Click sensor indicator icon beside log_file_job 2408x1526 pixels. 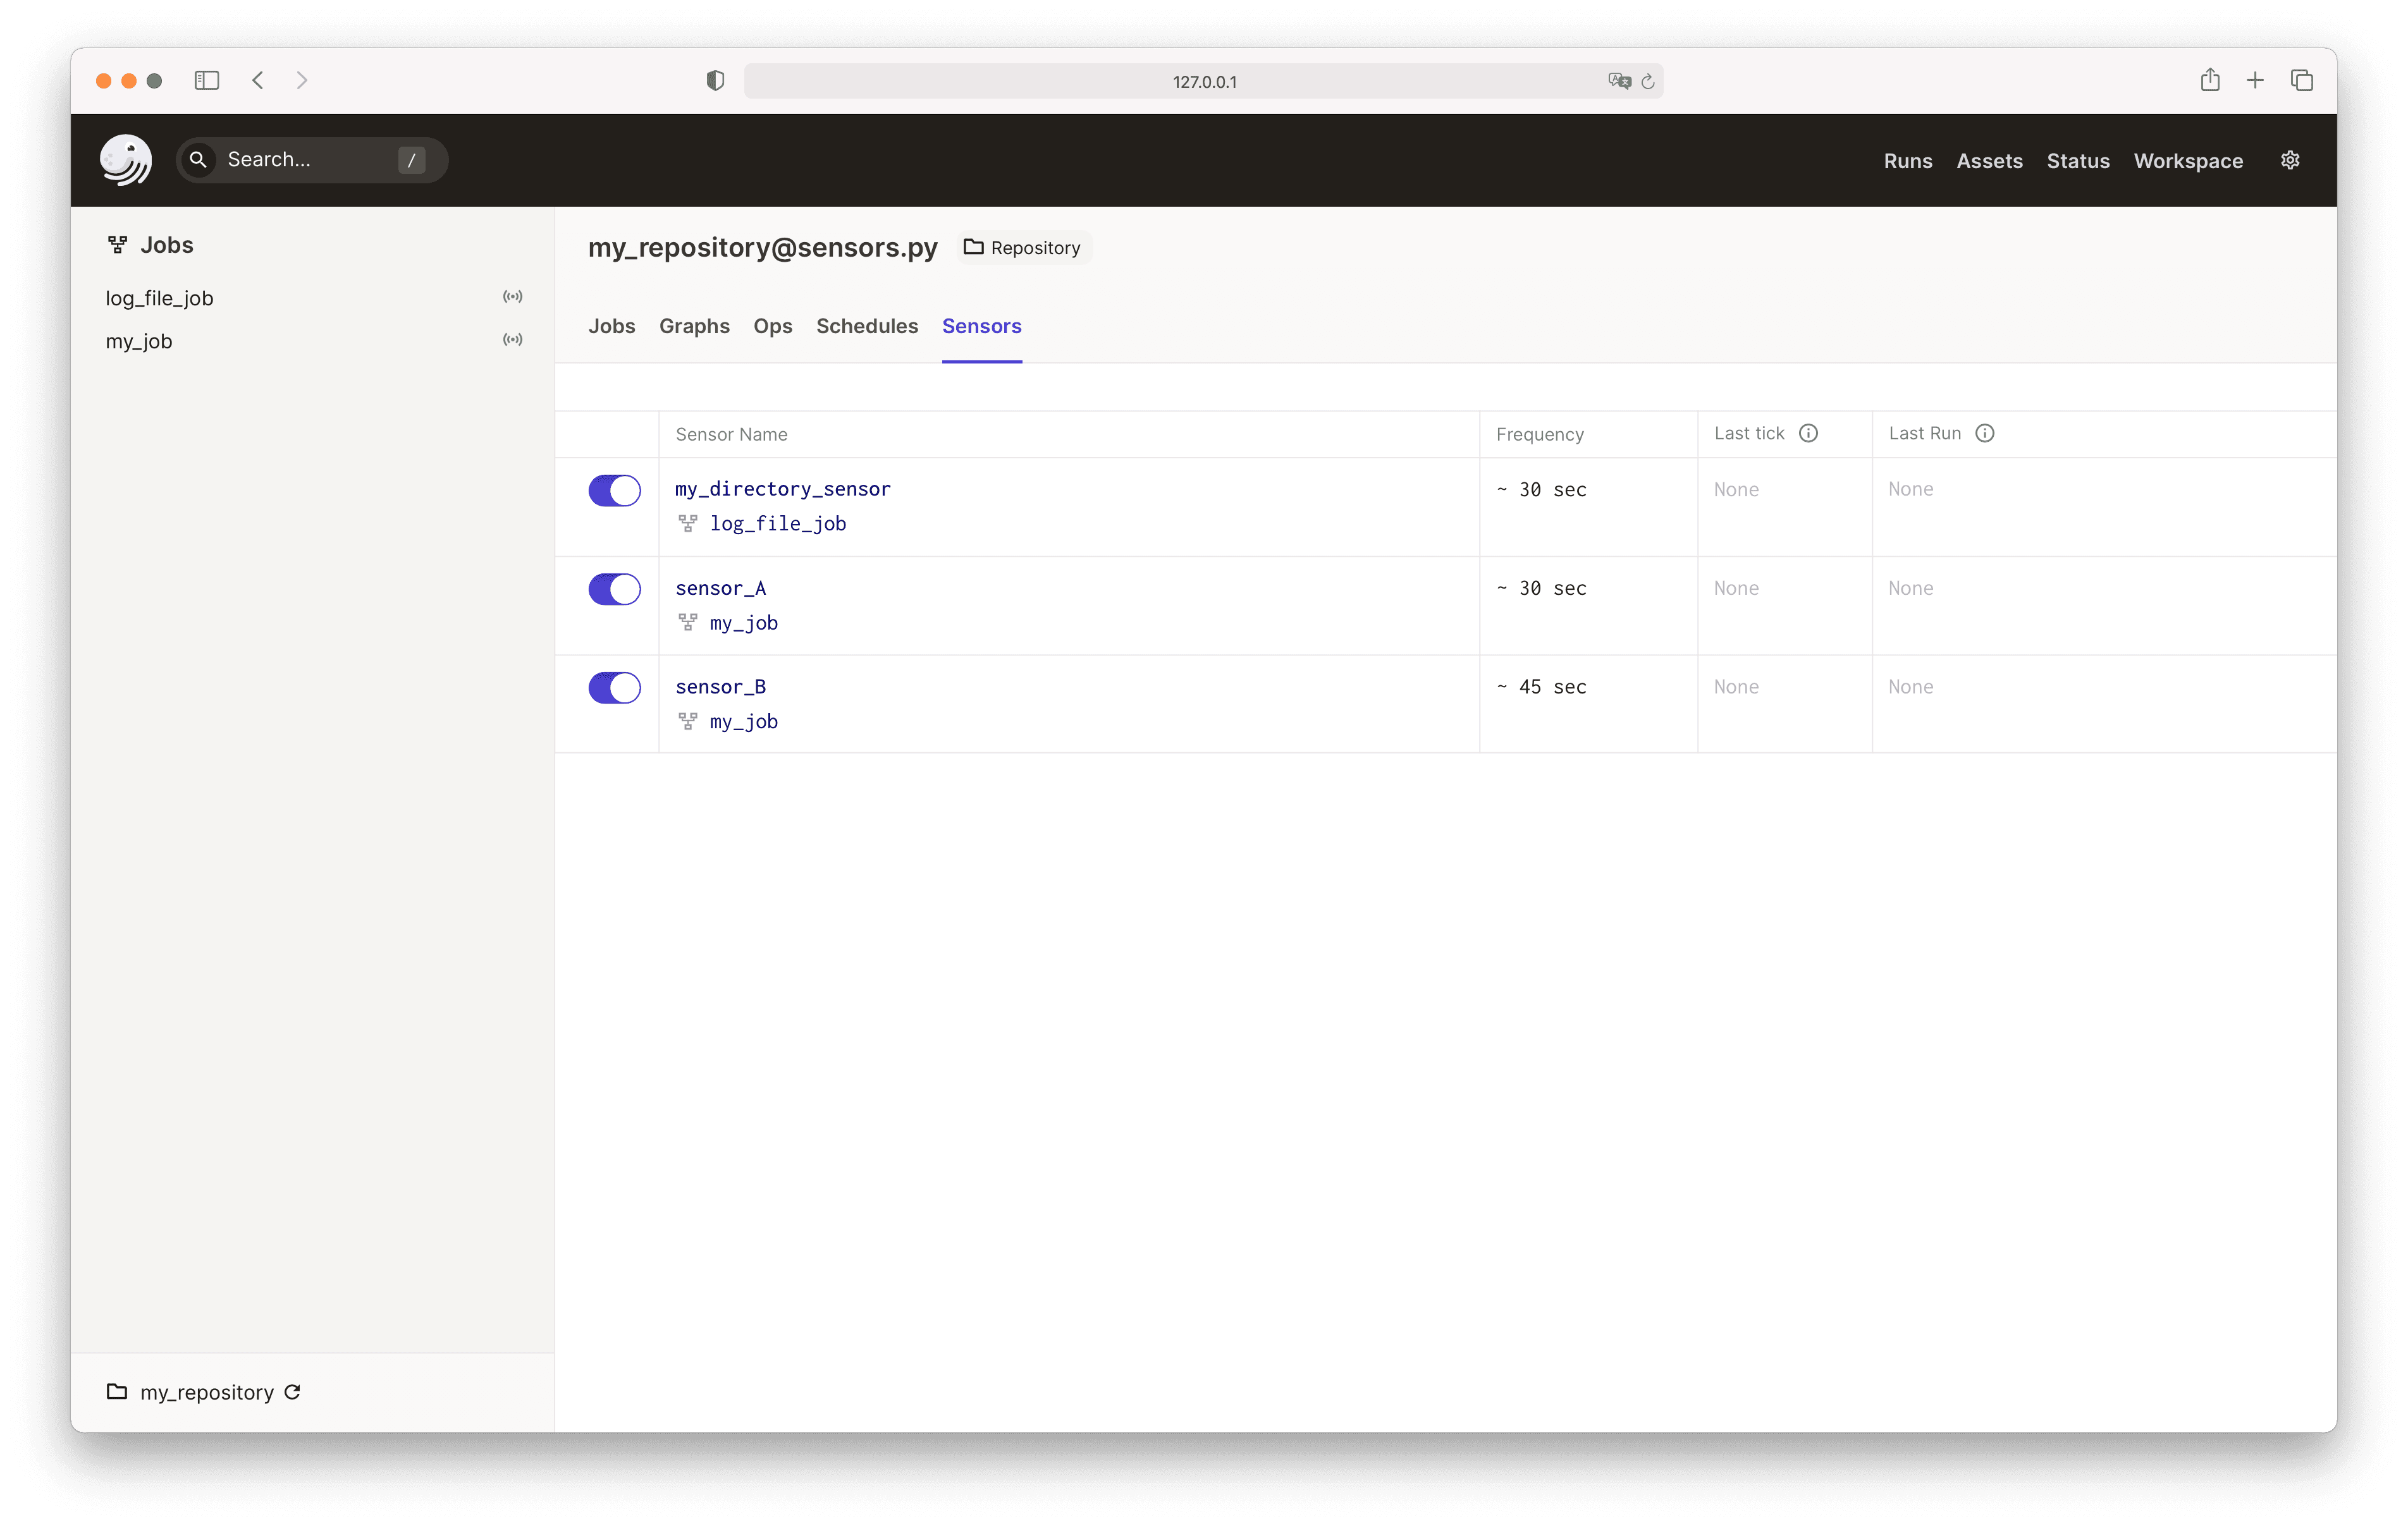pos(512,297)
